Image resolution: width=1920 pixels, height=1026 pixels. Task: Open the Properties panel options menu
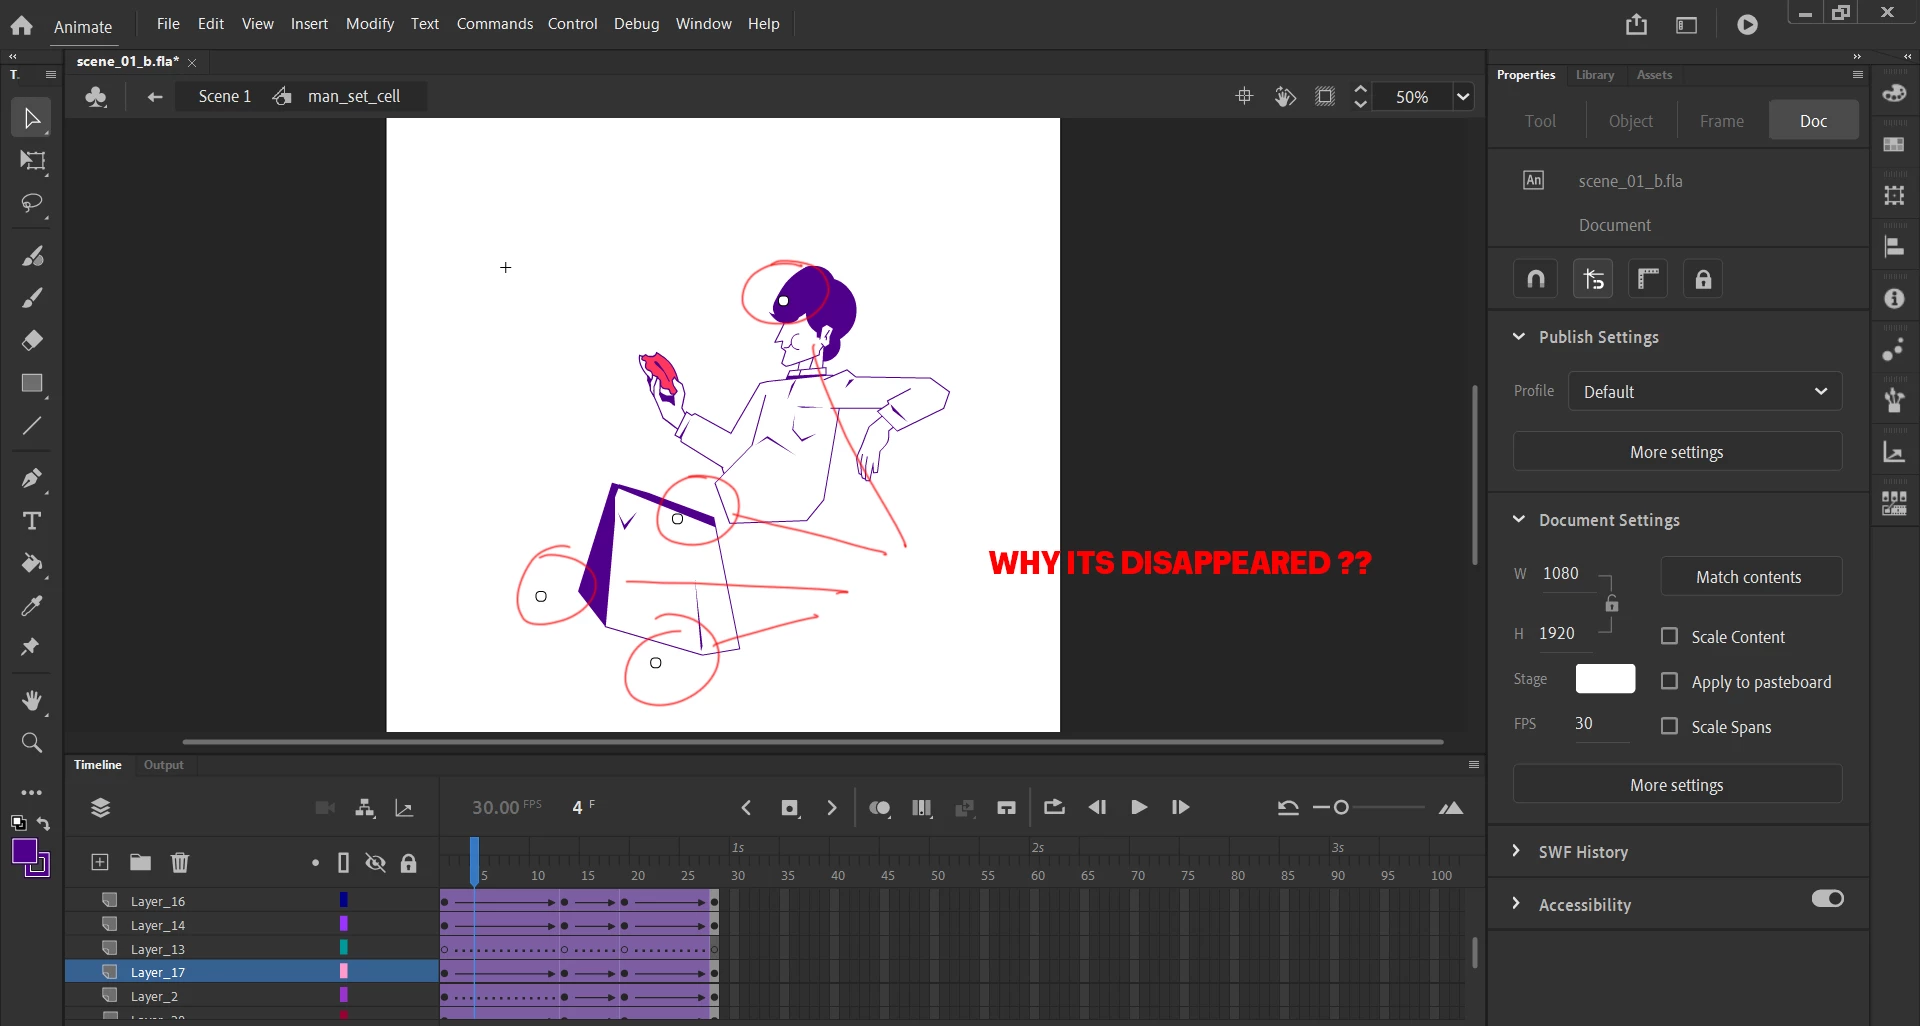click(x=1858, y=75)
